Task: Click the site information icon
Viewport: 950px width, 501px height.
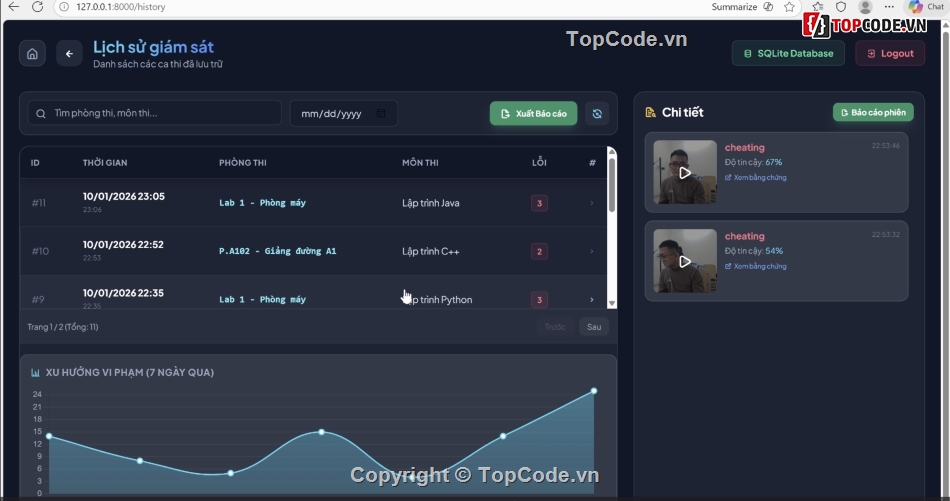Action: [64, 7]
